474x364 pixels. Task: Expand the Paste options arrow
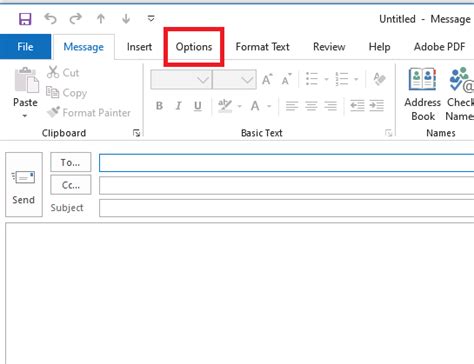[25, 116]
